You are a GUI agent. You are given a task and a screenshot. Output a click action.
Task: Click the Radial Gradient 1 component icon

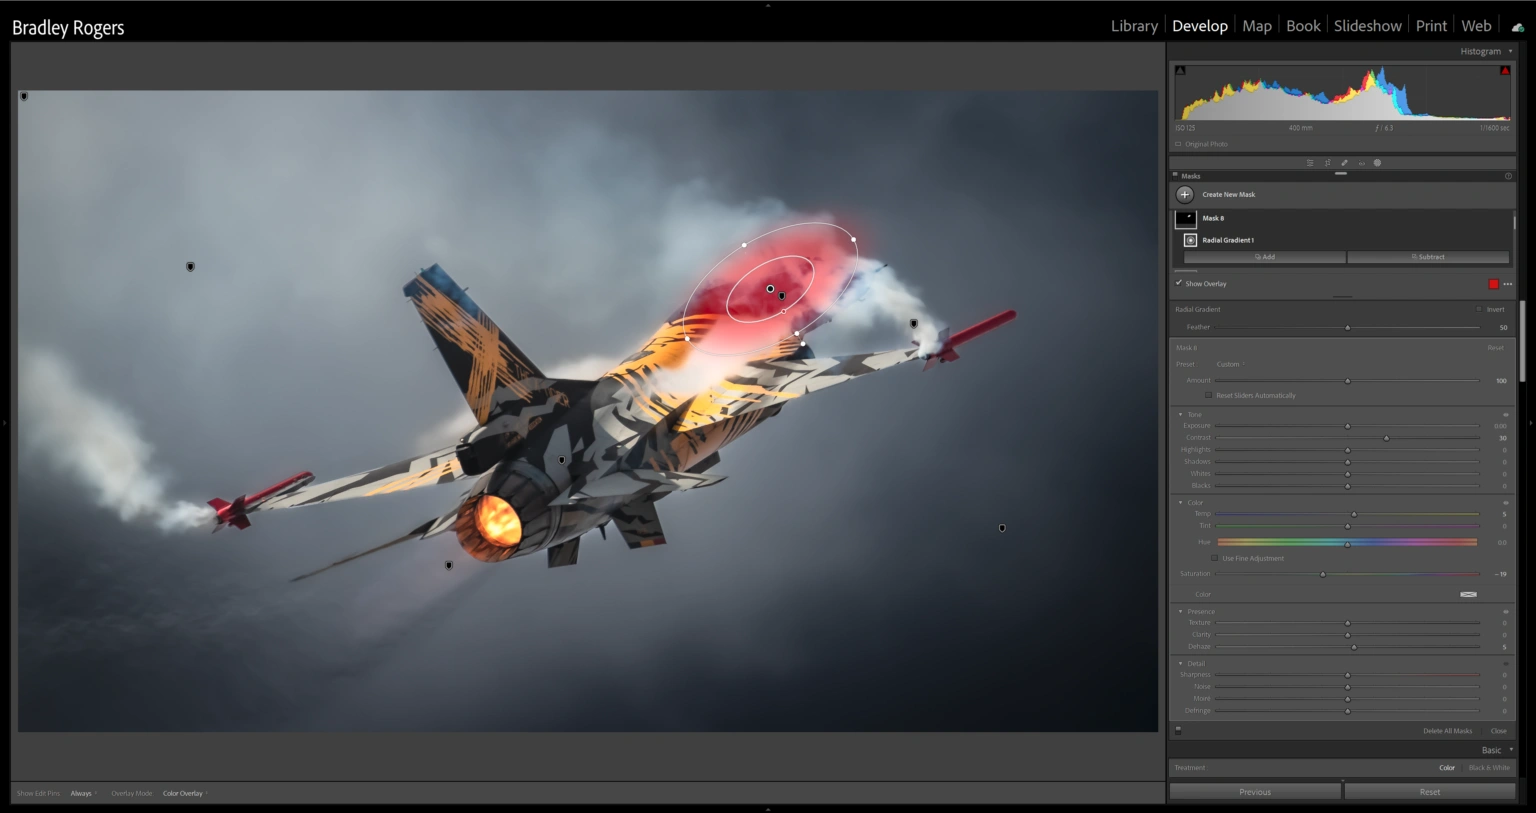pyautogui.click(x=1190, y=240)
